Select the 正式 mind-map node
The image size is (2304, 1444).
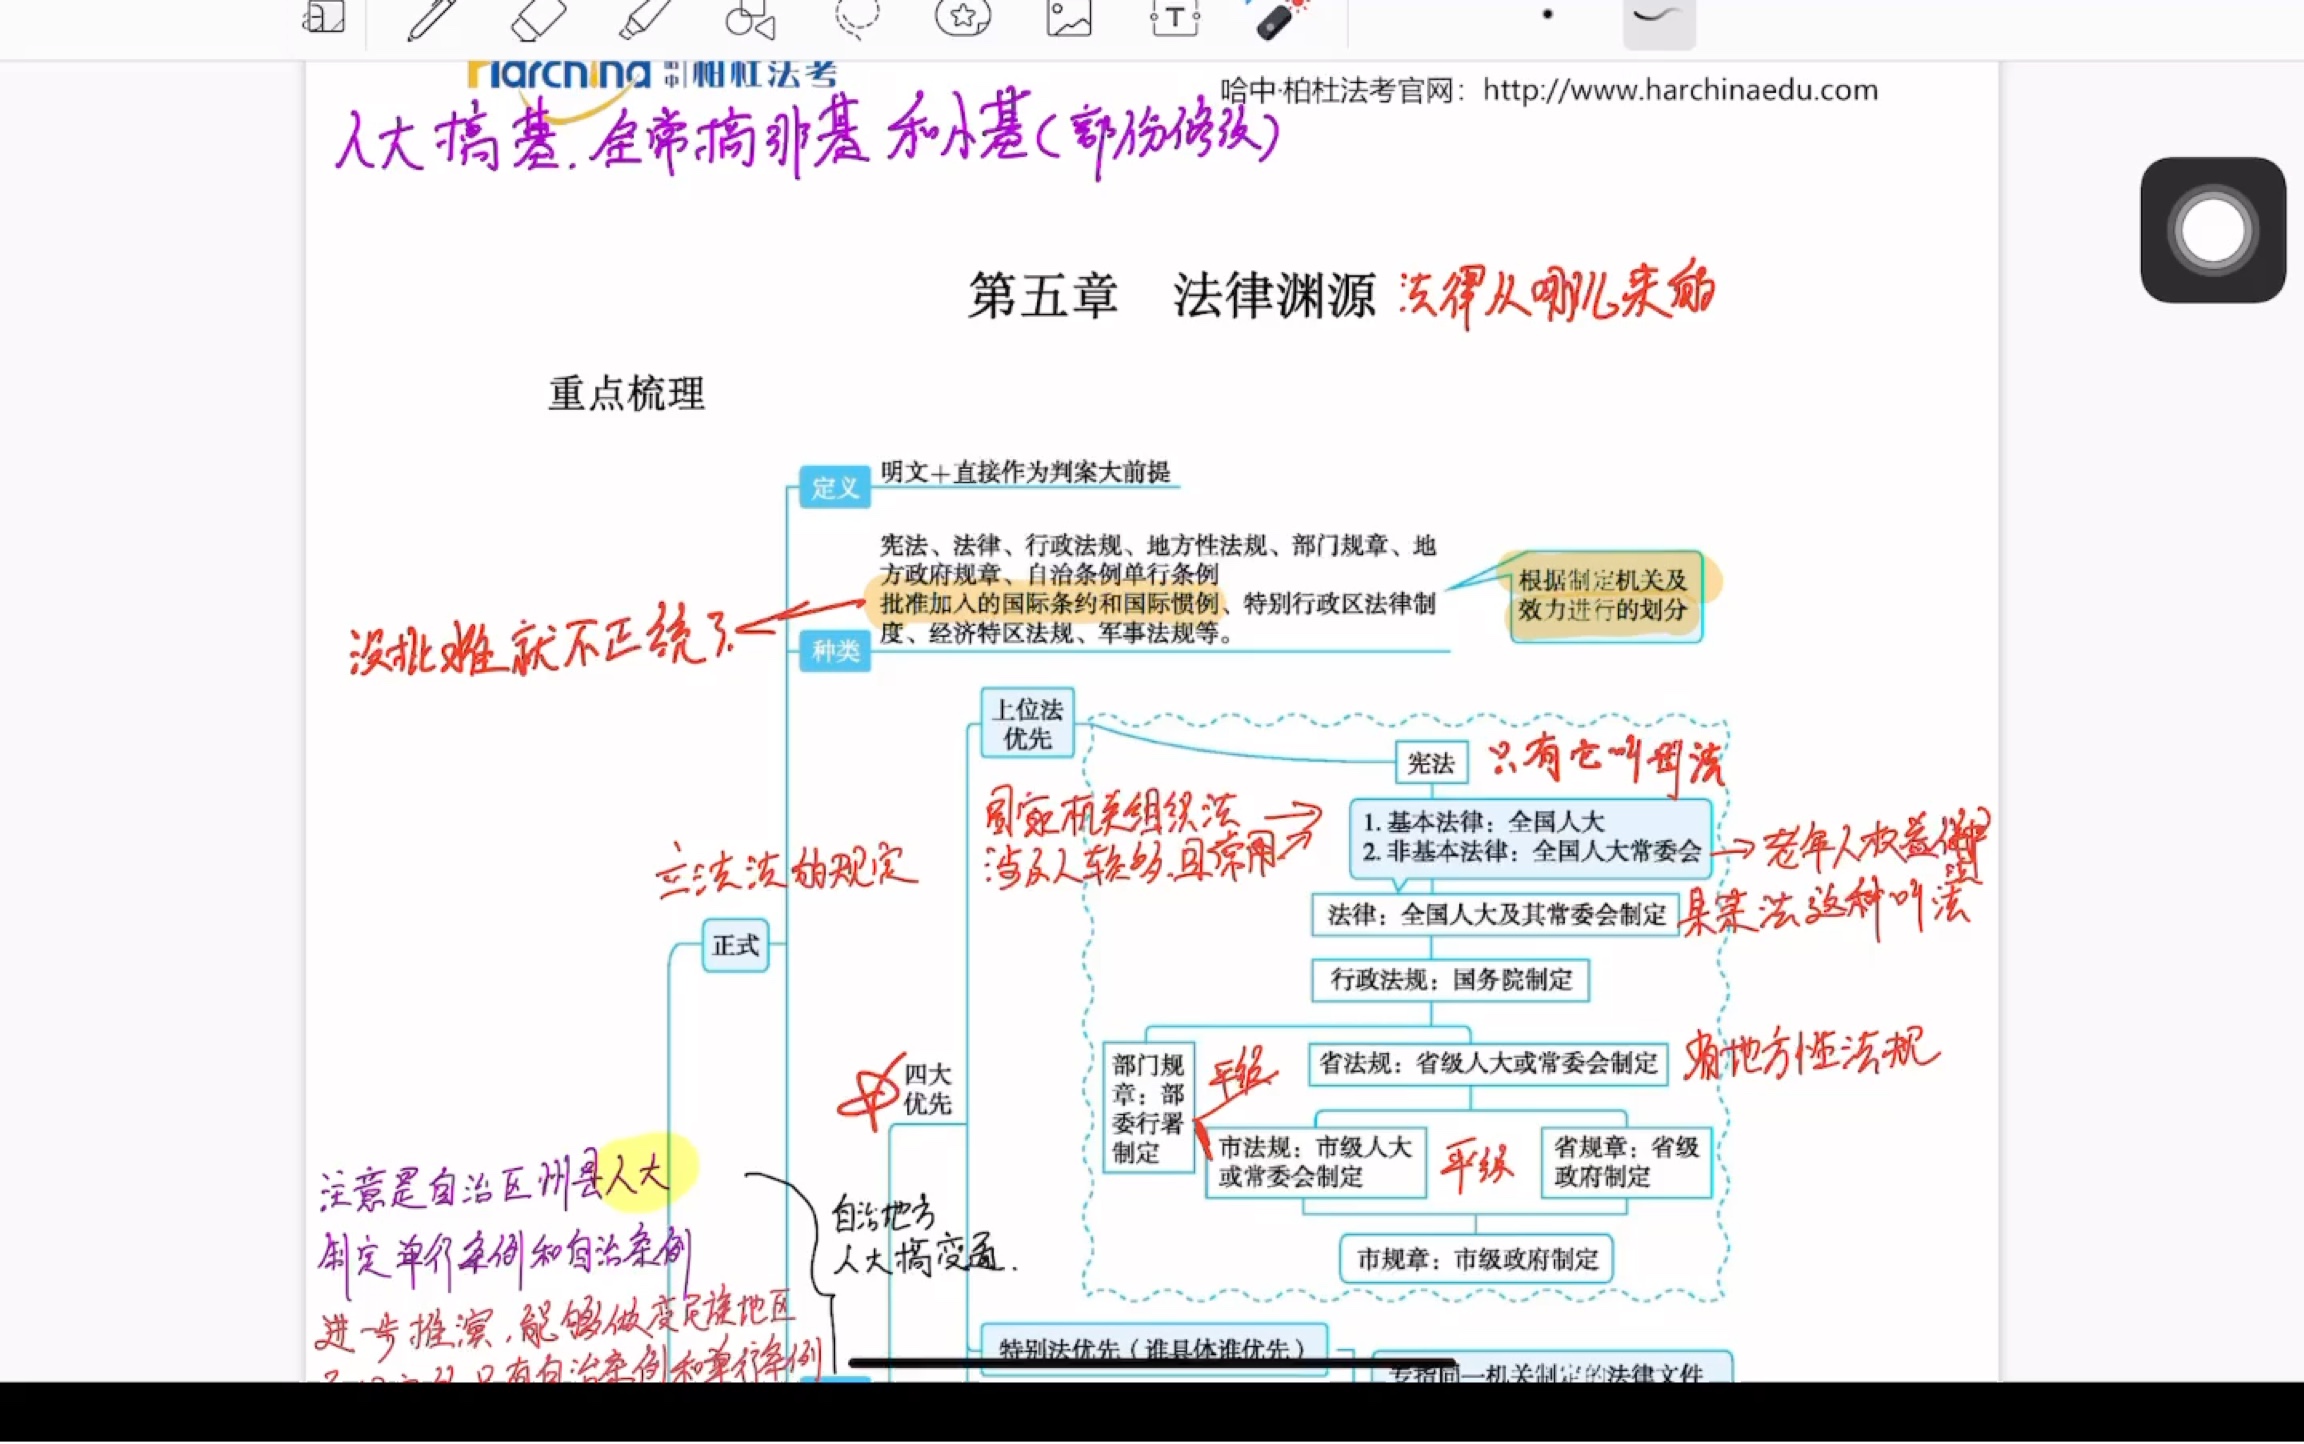point(735,945)
